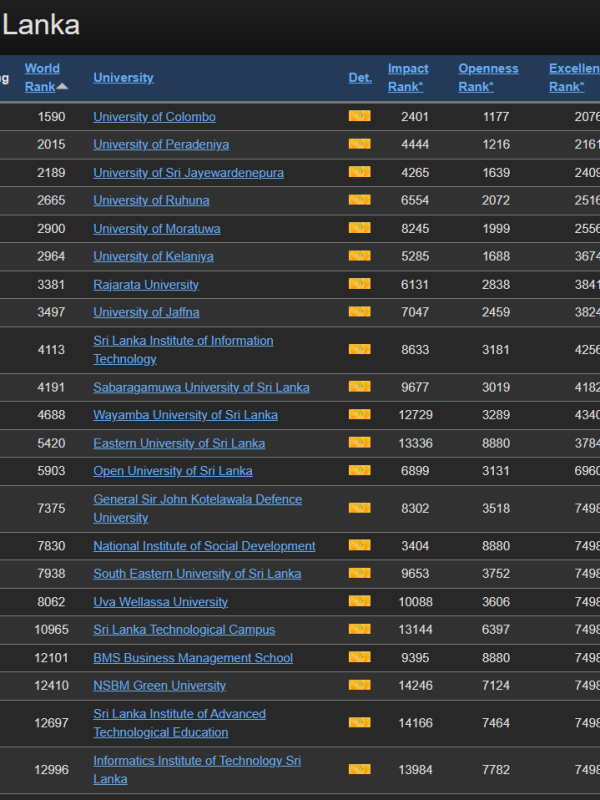The width and height of the screenshot is (600, 800).
Task: Sort table by University column header
Action: (123, 78)
